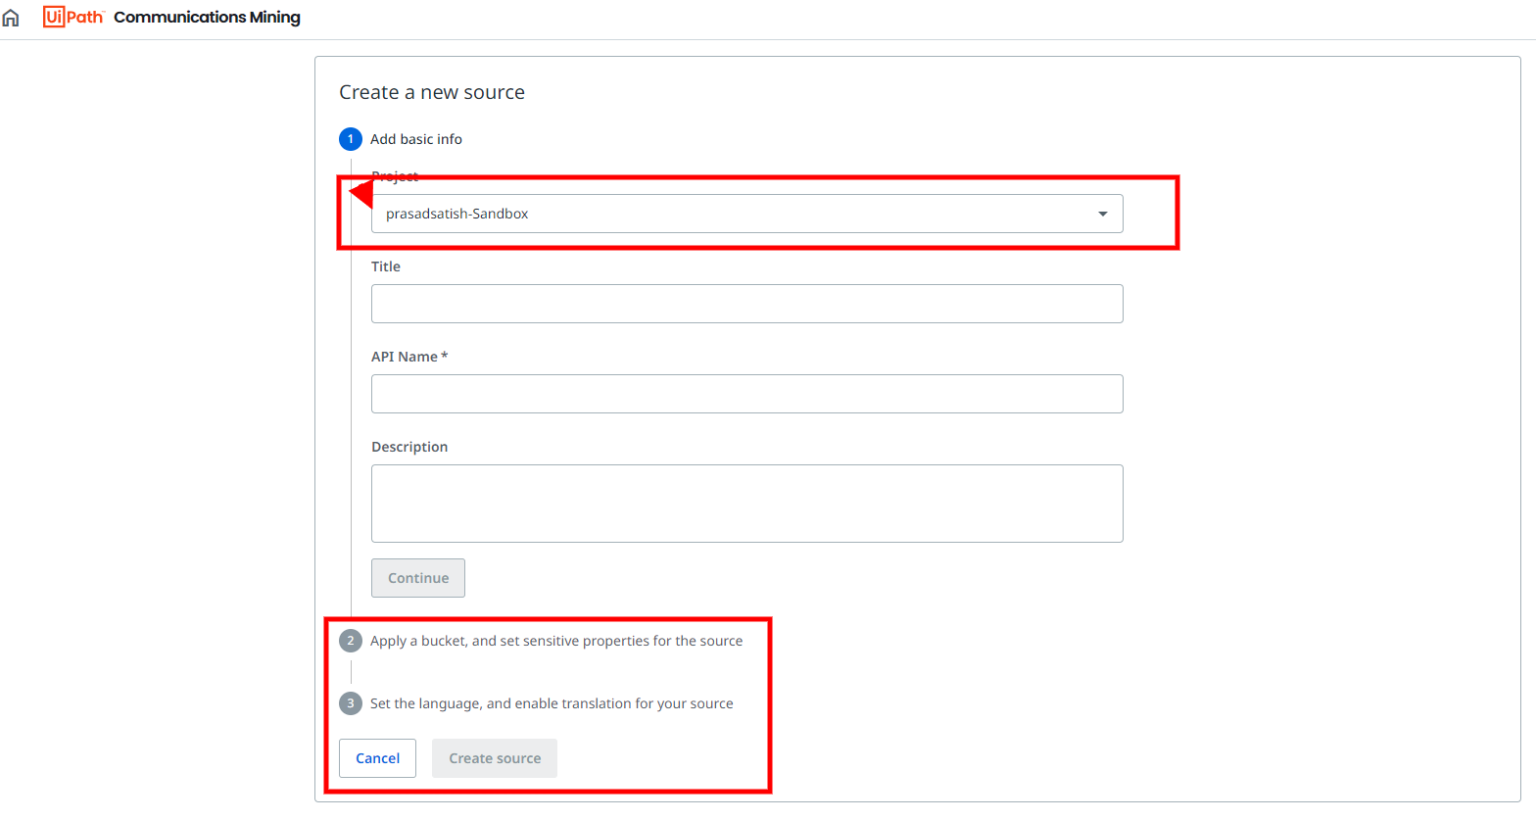The image size is (1536, 820).
Task: Expand 'Set the language' step section
Action: 551,704
